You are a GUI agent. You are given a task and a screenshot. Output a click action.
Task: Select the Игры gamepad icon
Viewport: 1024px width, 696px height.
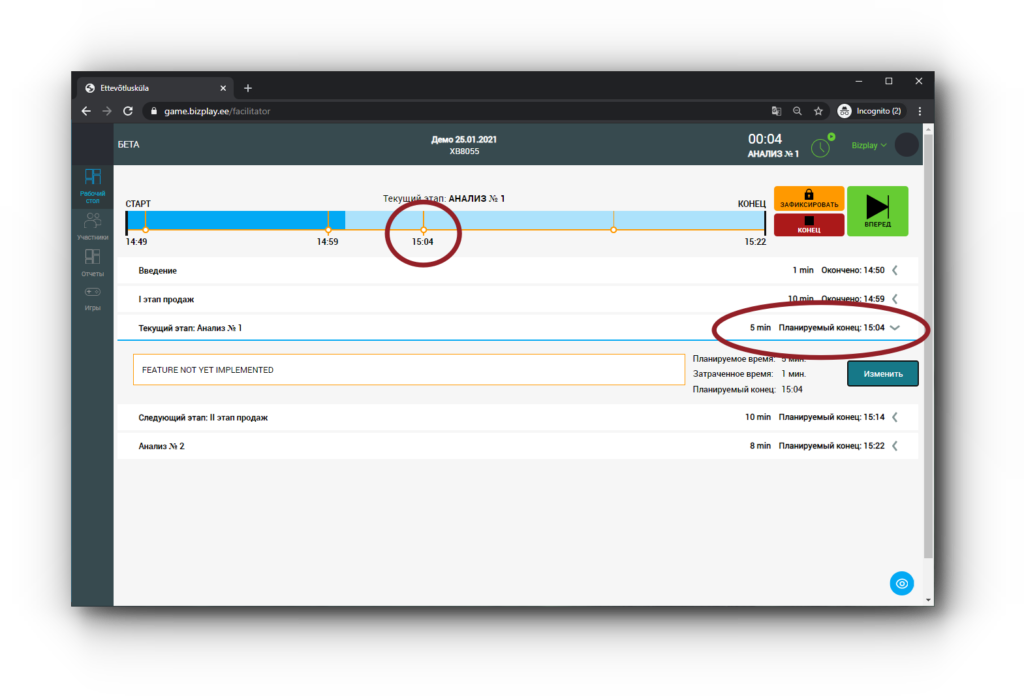click(x=92, y=297)
